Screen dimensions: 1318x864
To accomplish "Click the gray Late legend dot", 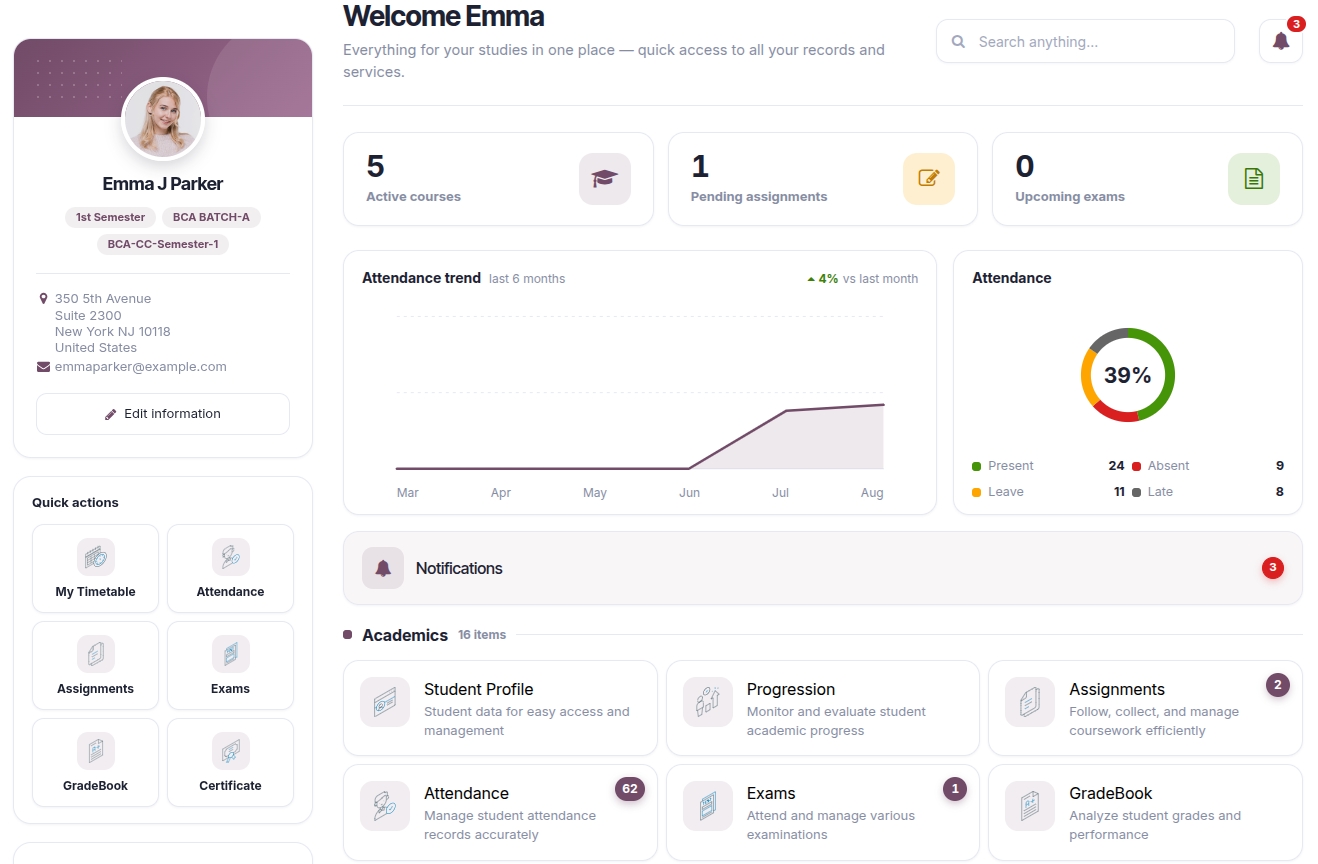I will click(x=1136, y=492).
